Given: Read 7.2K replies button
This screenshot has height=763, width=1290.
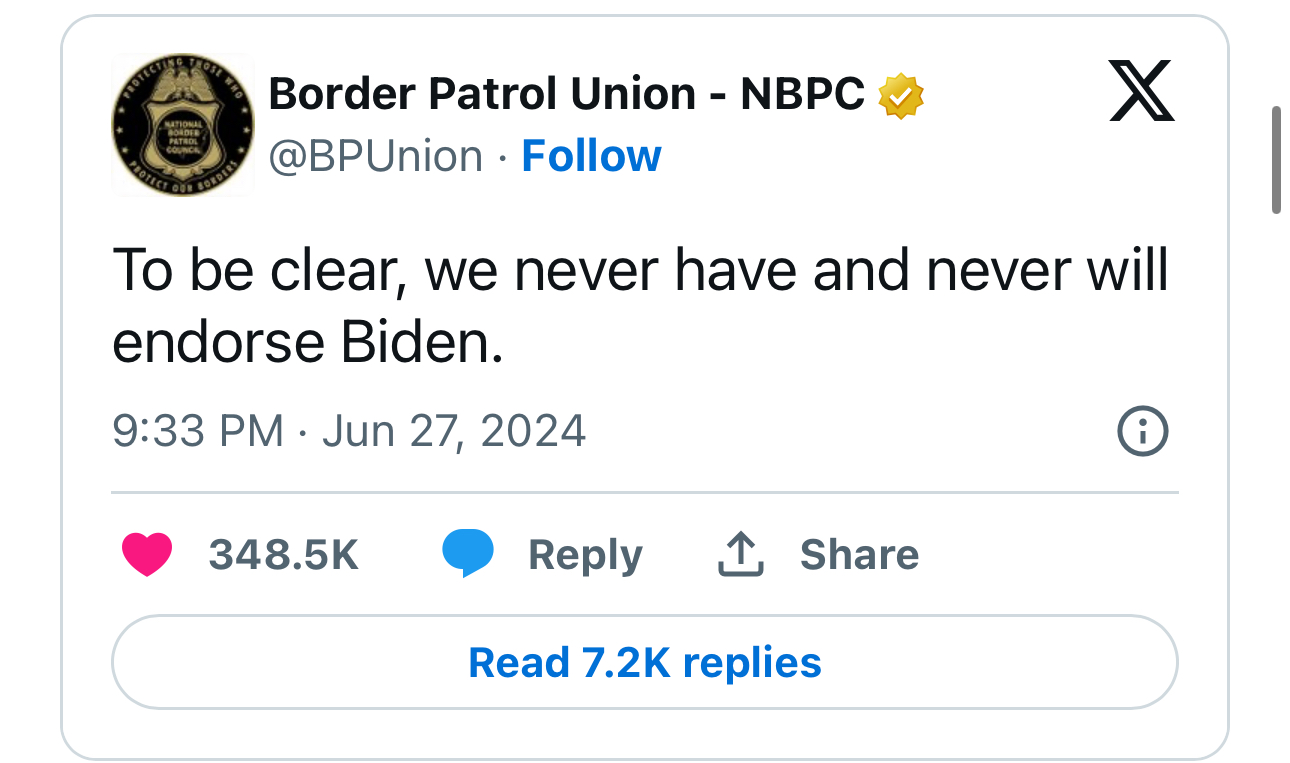Looking at the screenshot, I should (645, 662).
